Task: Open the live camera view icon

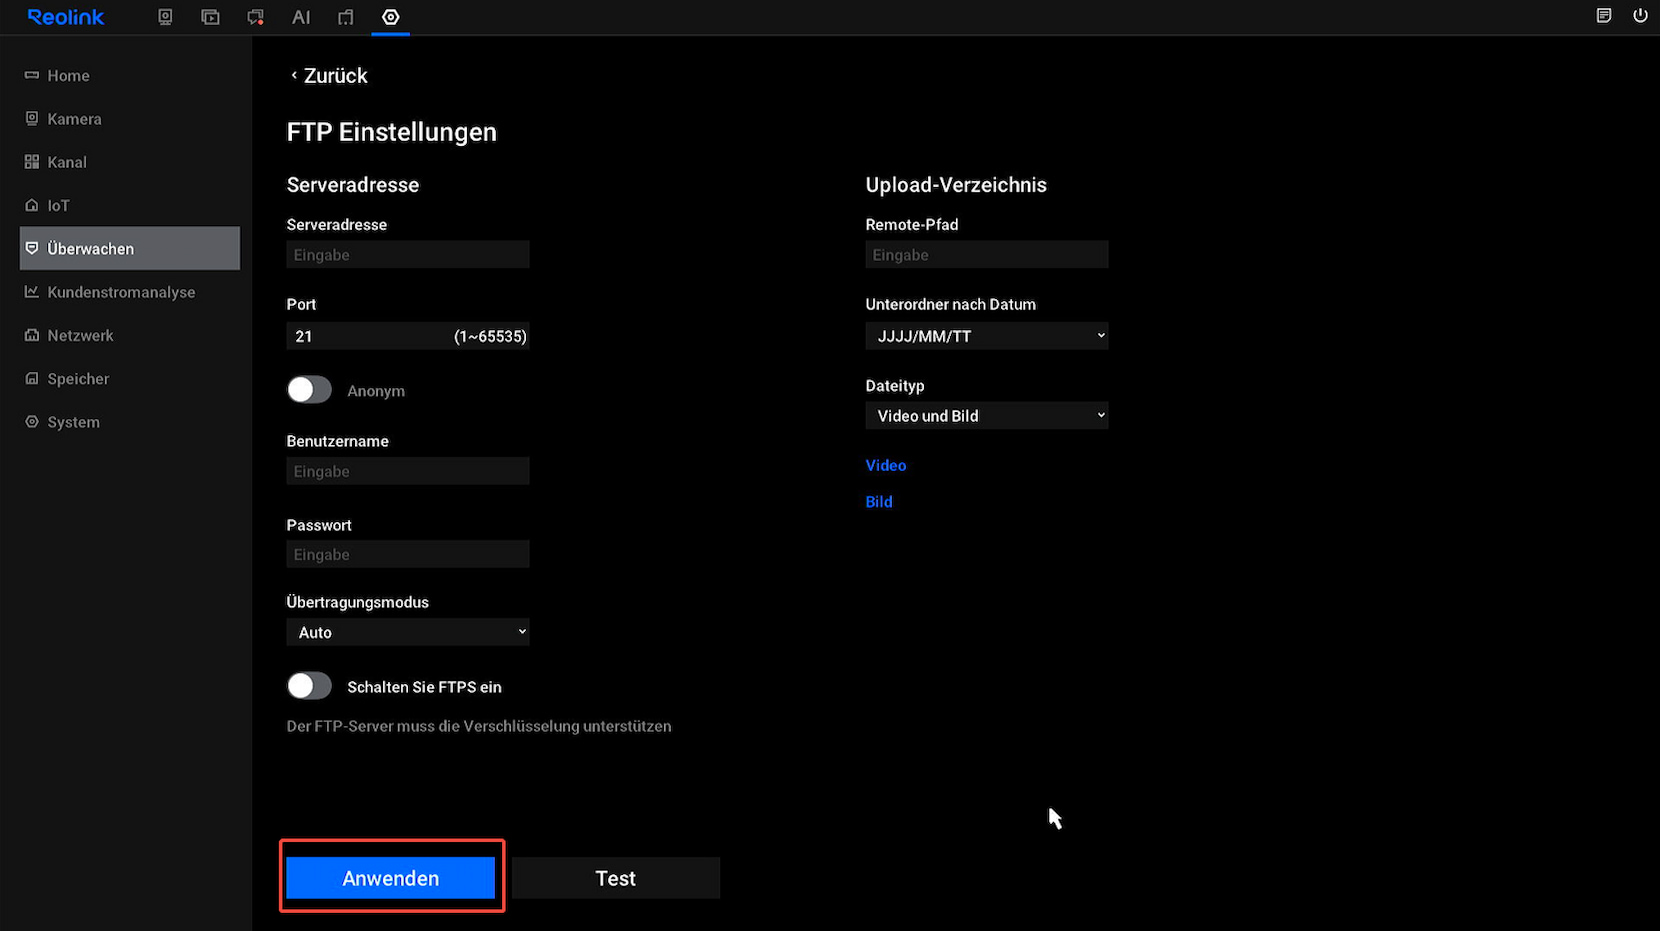Action: pyautogui.click(x=166, y=17)
